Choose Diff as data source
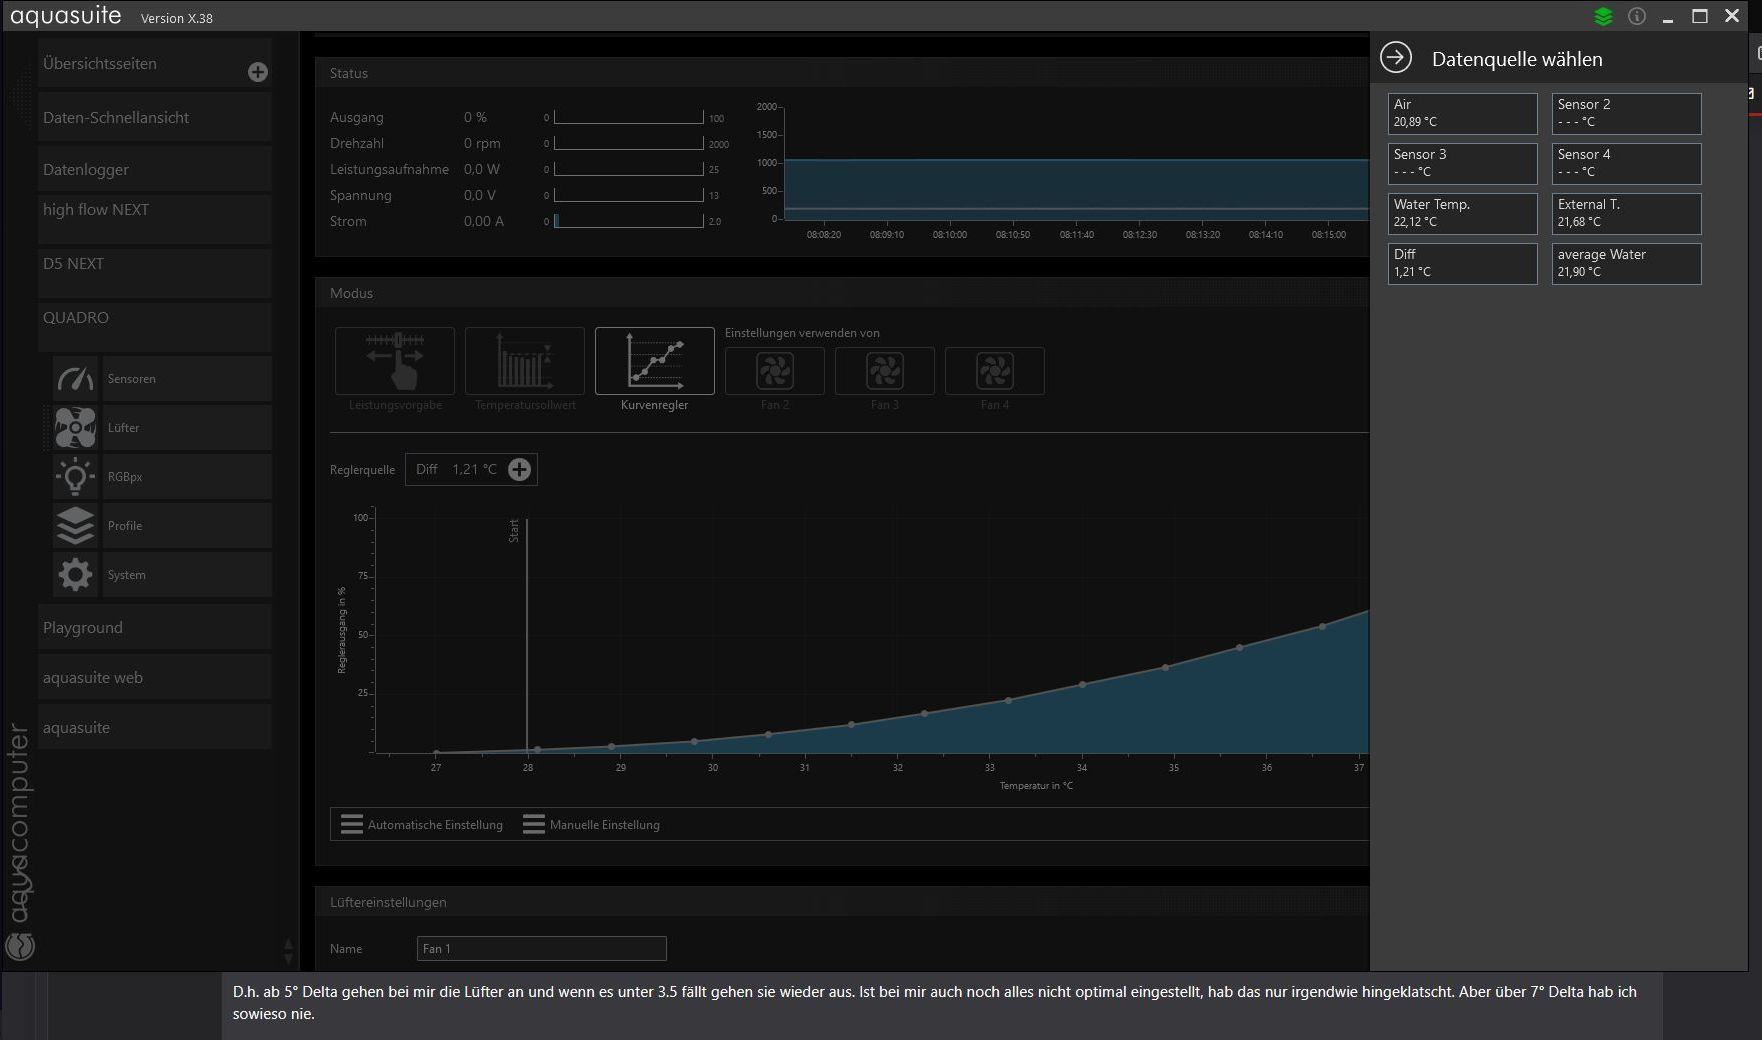Viewport: 1762px width, 1040px height. [x=1463, y=264]
